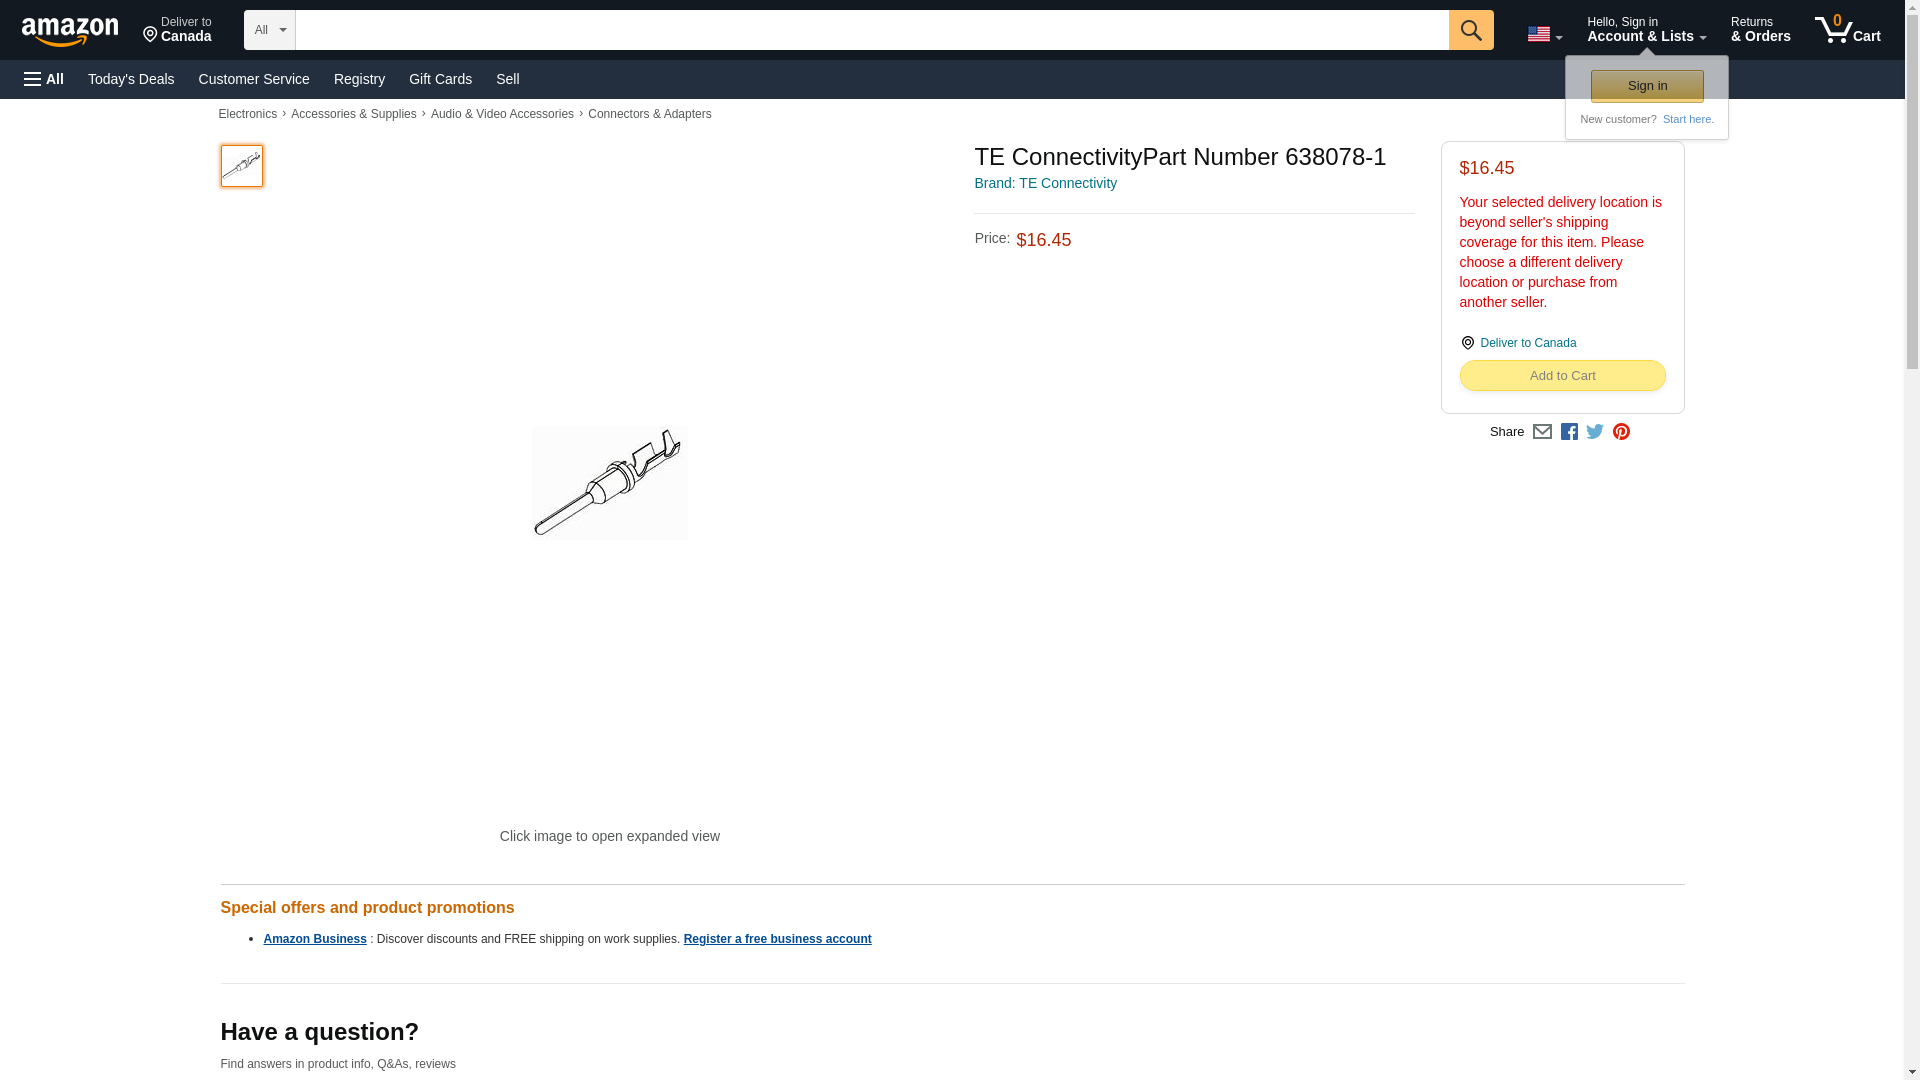Share product on Facebook icon
This screenshot has height=1080, width=1920.
coord(1569,432)
